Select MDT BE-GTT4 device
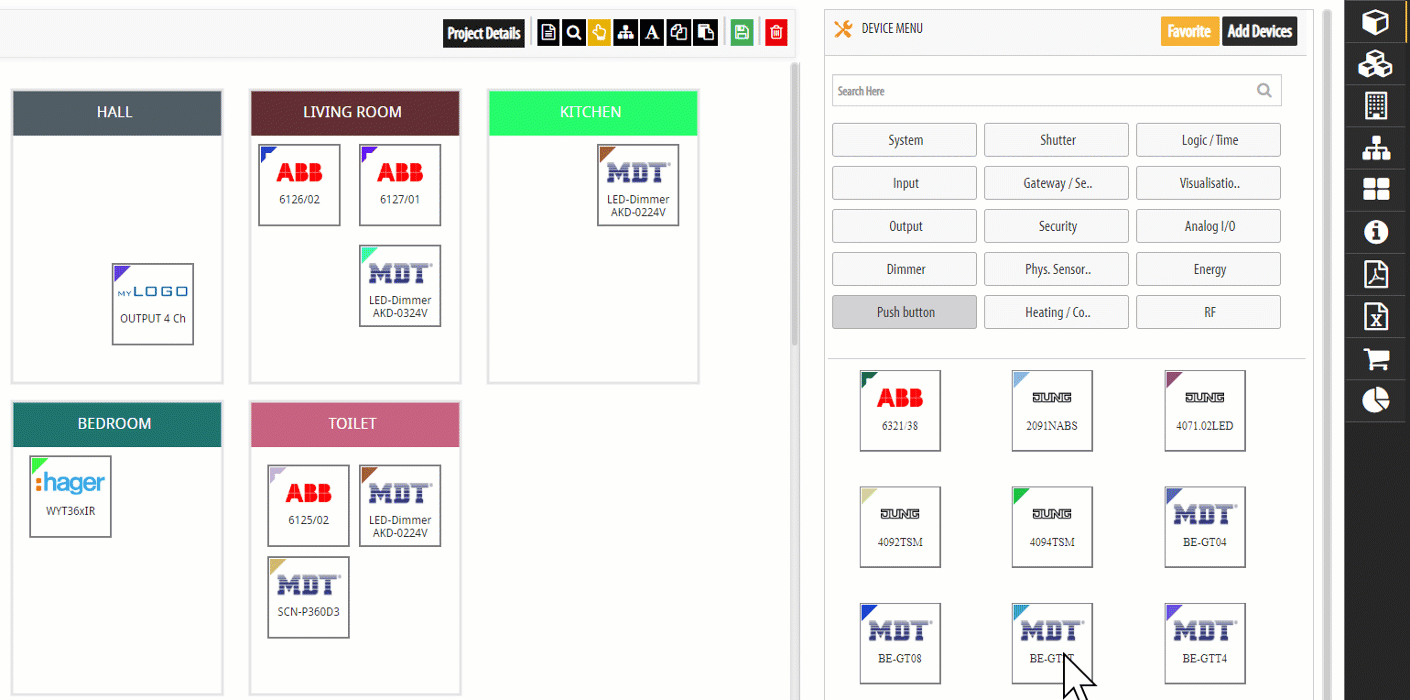 [x=1205, y=644]
